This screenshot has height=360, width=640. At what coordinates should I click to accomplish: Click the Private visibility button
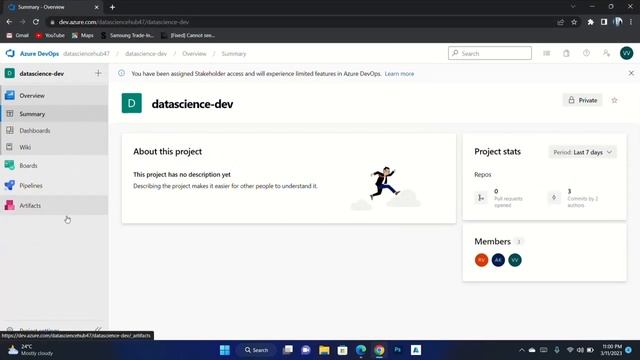coord(582,100)
